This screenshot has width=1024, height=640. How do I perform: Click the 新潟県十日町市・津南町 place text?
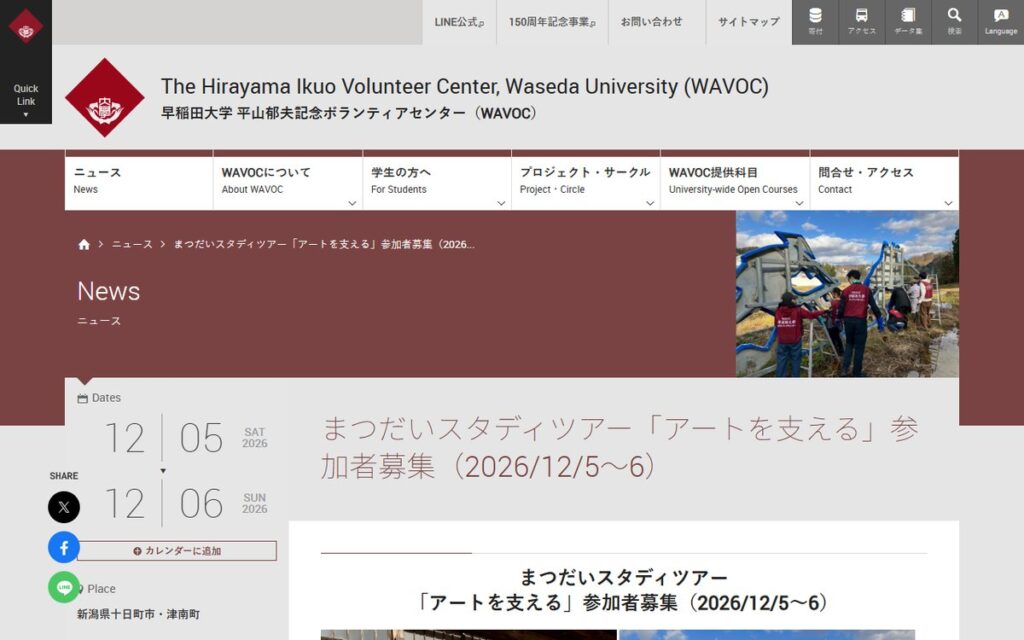(138, 614)
